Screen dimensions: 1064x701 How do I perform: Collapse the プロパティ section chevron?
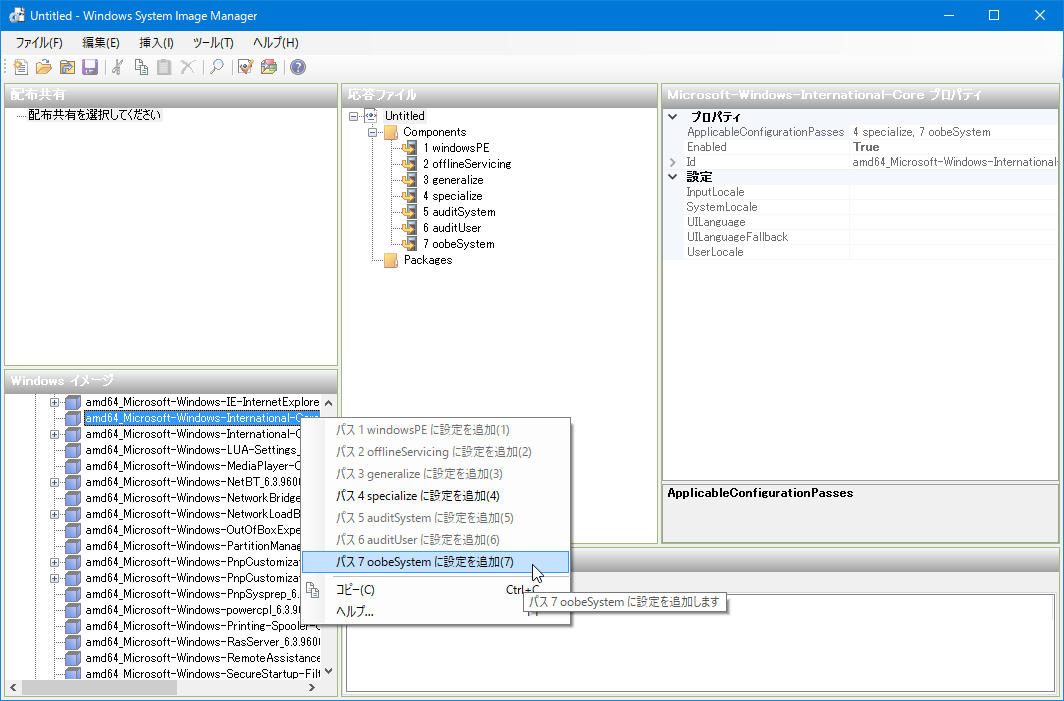tap(673, 117)
